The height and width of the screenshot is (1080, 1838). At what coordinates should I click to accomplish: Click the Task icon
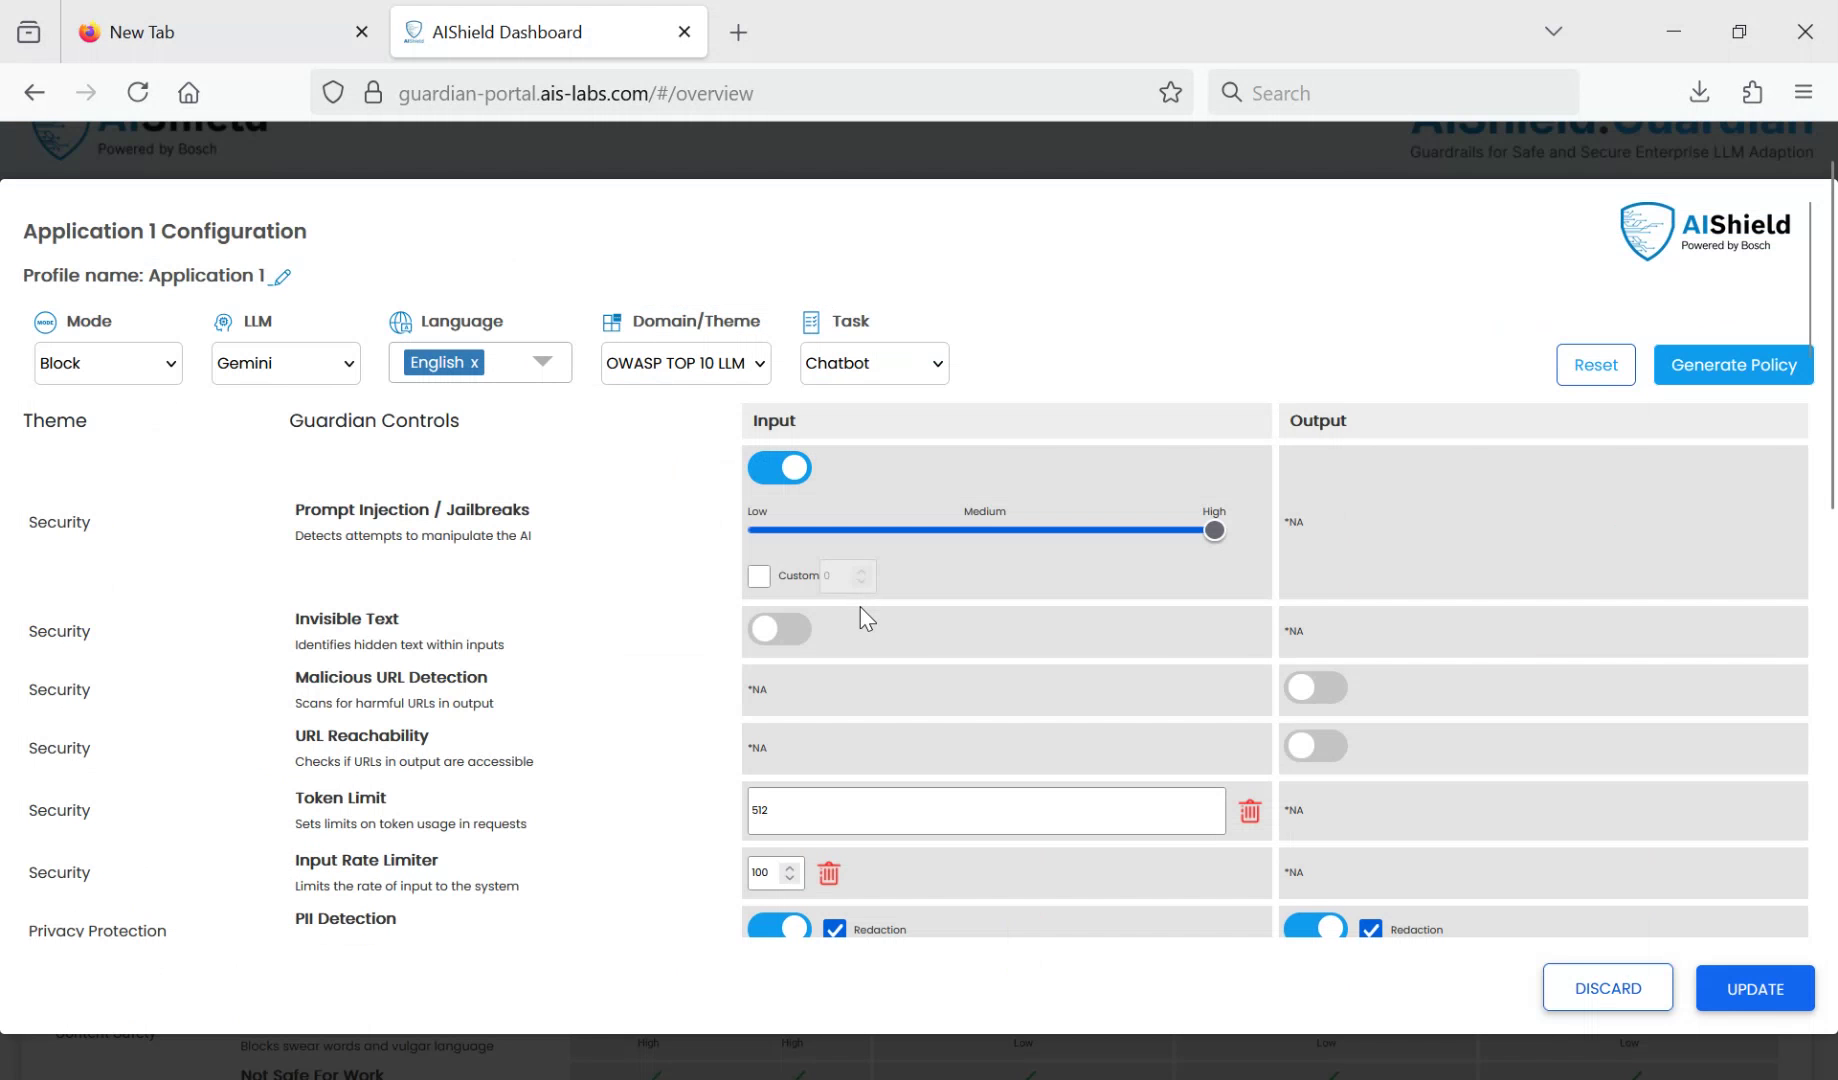(810, 321)
